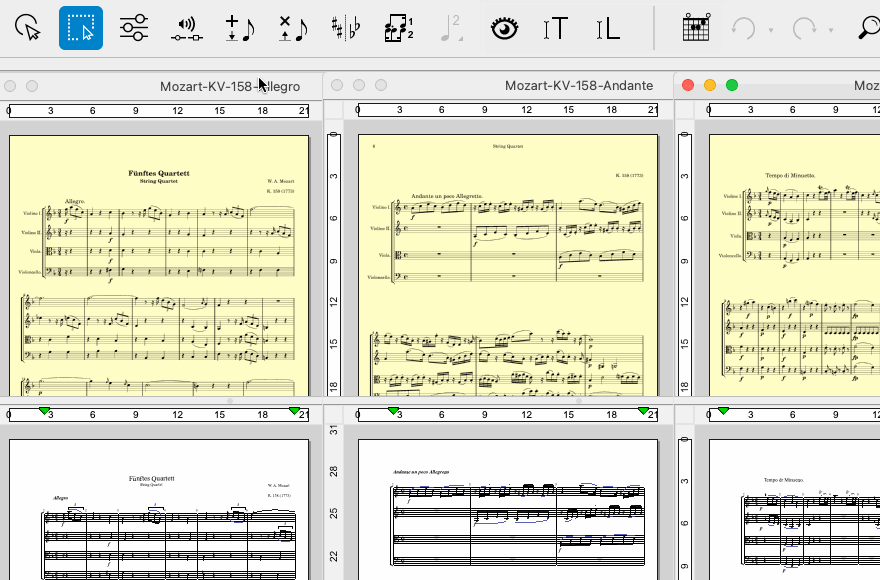Toggle the lyrics tool L icon

(x=607, y=28)
